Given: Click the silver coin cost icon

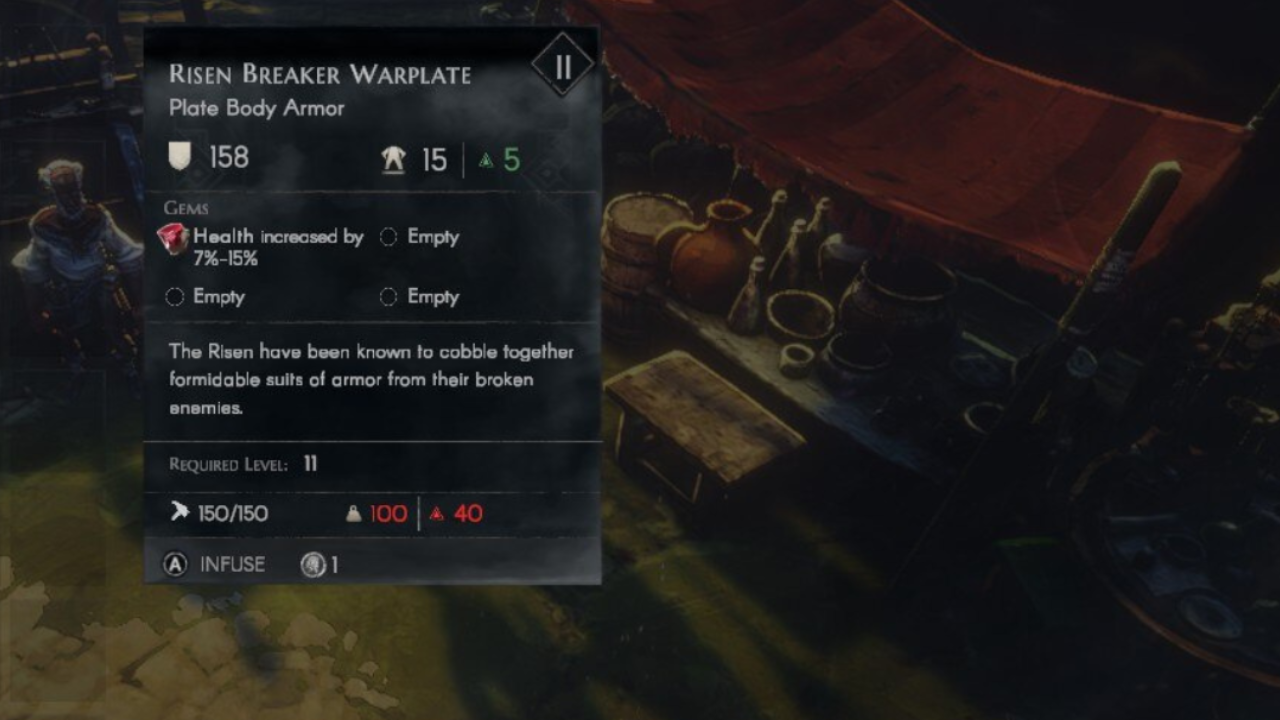Looking at the screenshot, I should pyautogui.click(x=313, y=565).
